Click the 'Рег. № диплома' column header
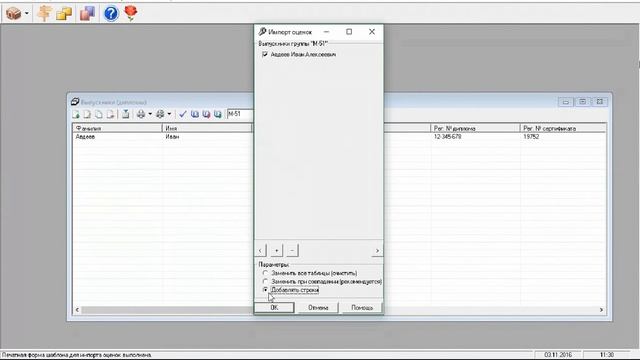The width and height of the screenshot is (640, 360). [475, 128]
